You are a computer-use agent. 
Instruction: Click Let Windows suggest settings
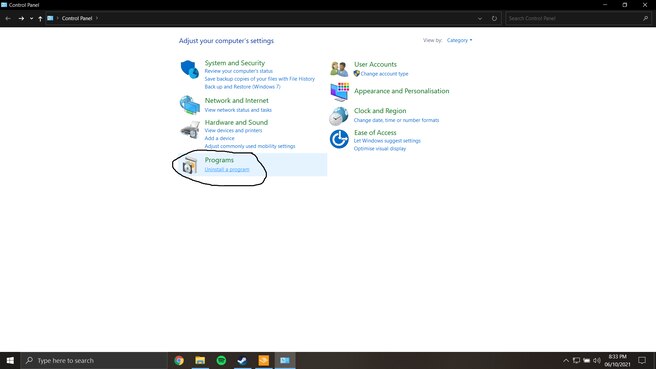[x=387, y=141]
